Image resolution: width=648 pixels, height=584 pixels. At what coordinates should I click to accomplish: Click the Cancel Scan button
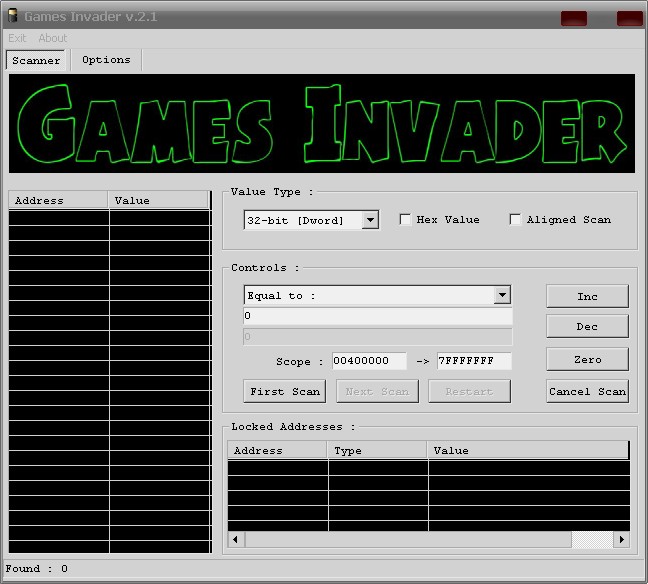tap(587, 391)
